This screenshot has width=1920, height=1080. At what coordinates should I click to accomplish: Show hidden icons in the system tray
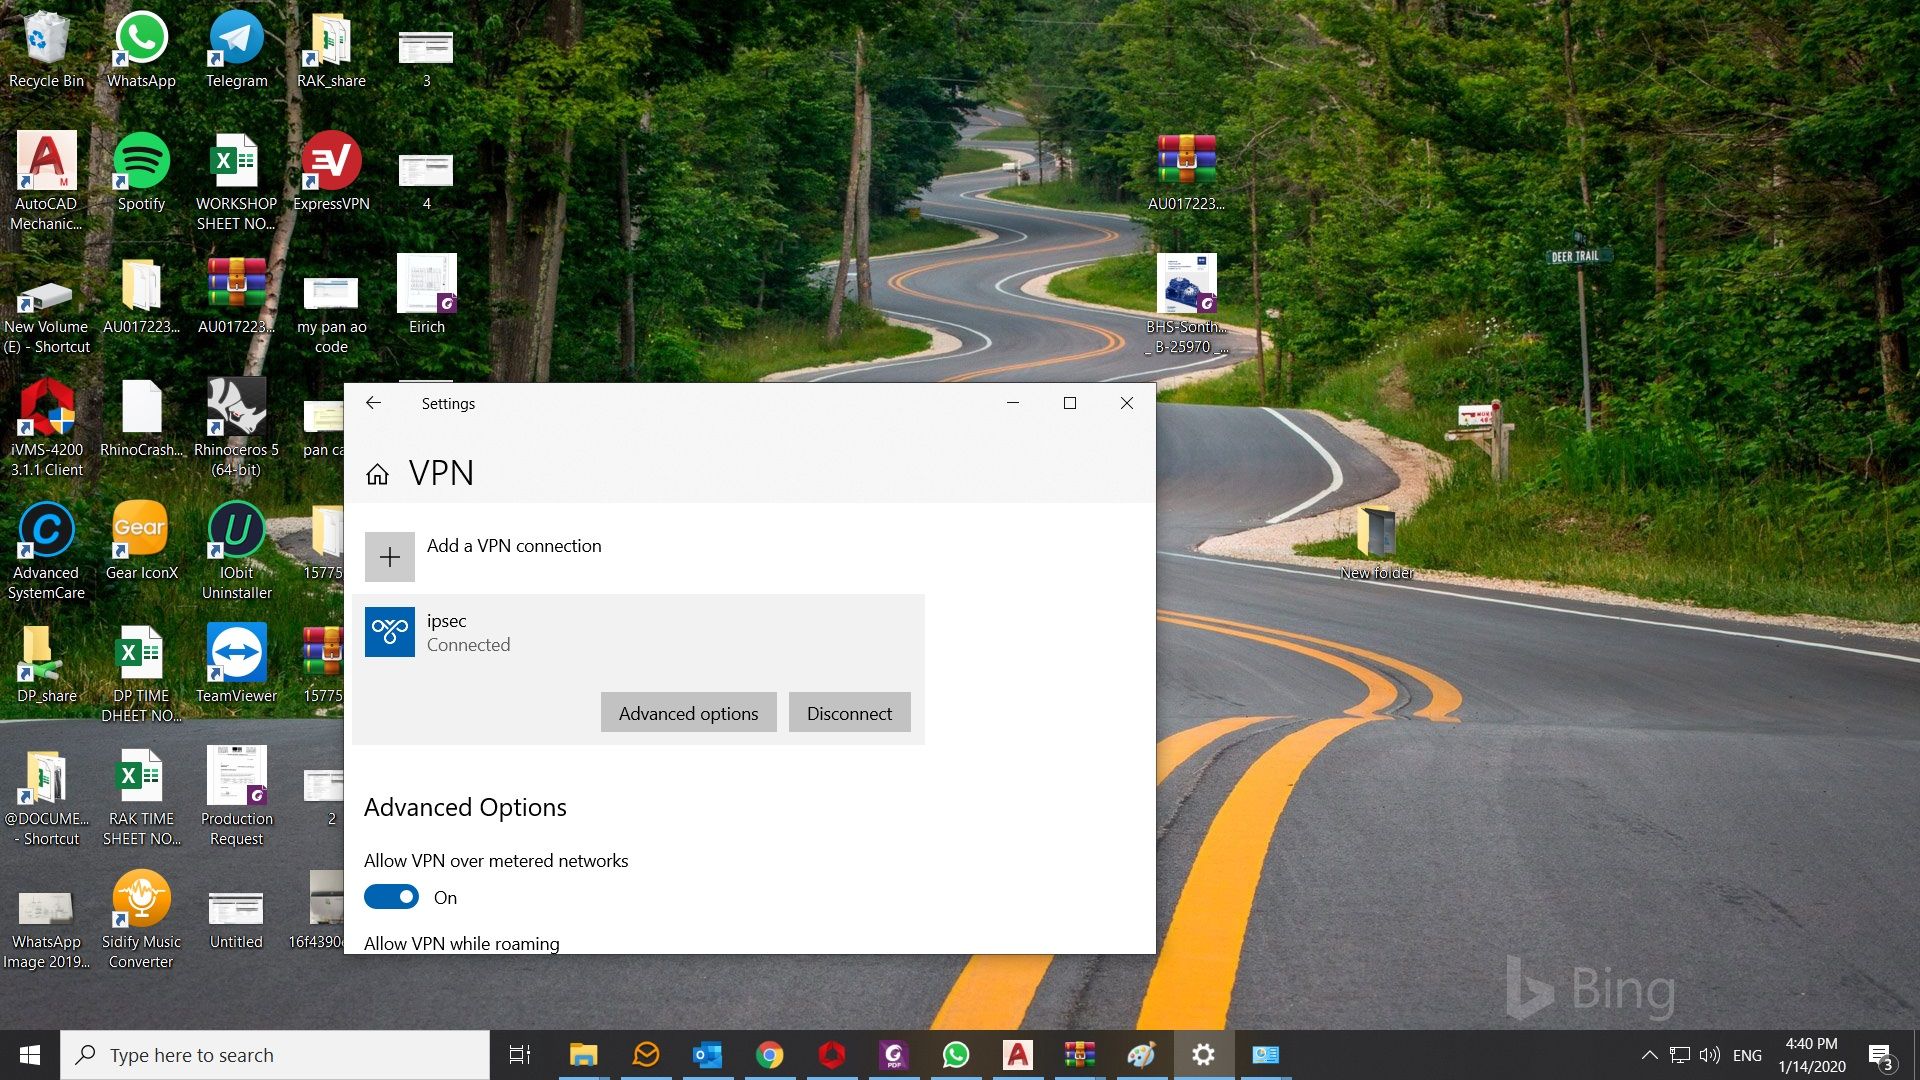click(x=1650, y=1055)
